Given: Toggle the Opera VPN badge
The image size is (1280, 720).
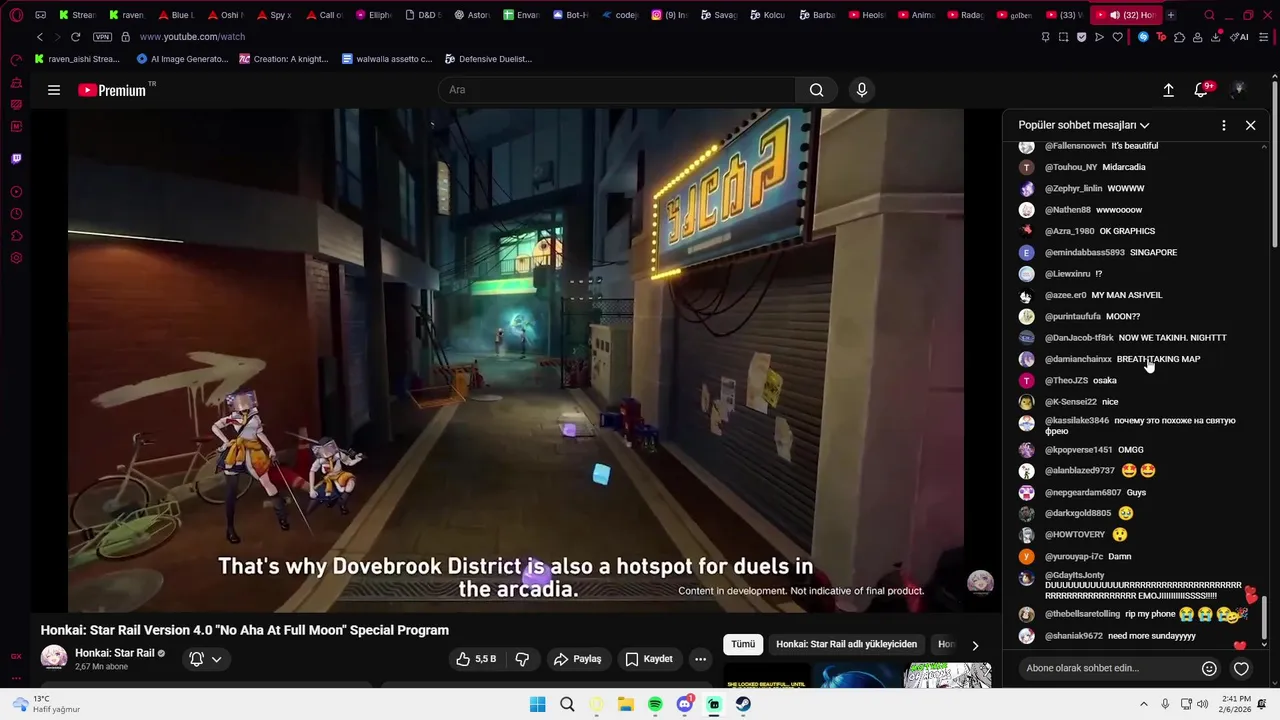Looking at the screenshot, I should [102, 37].
